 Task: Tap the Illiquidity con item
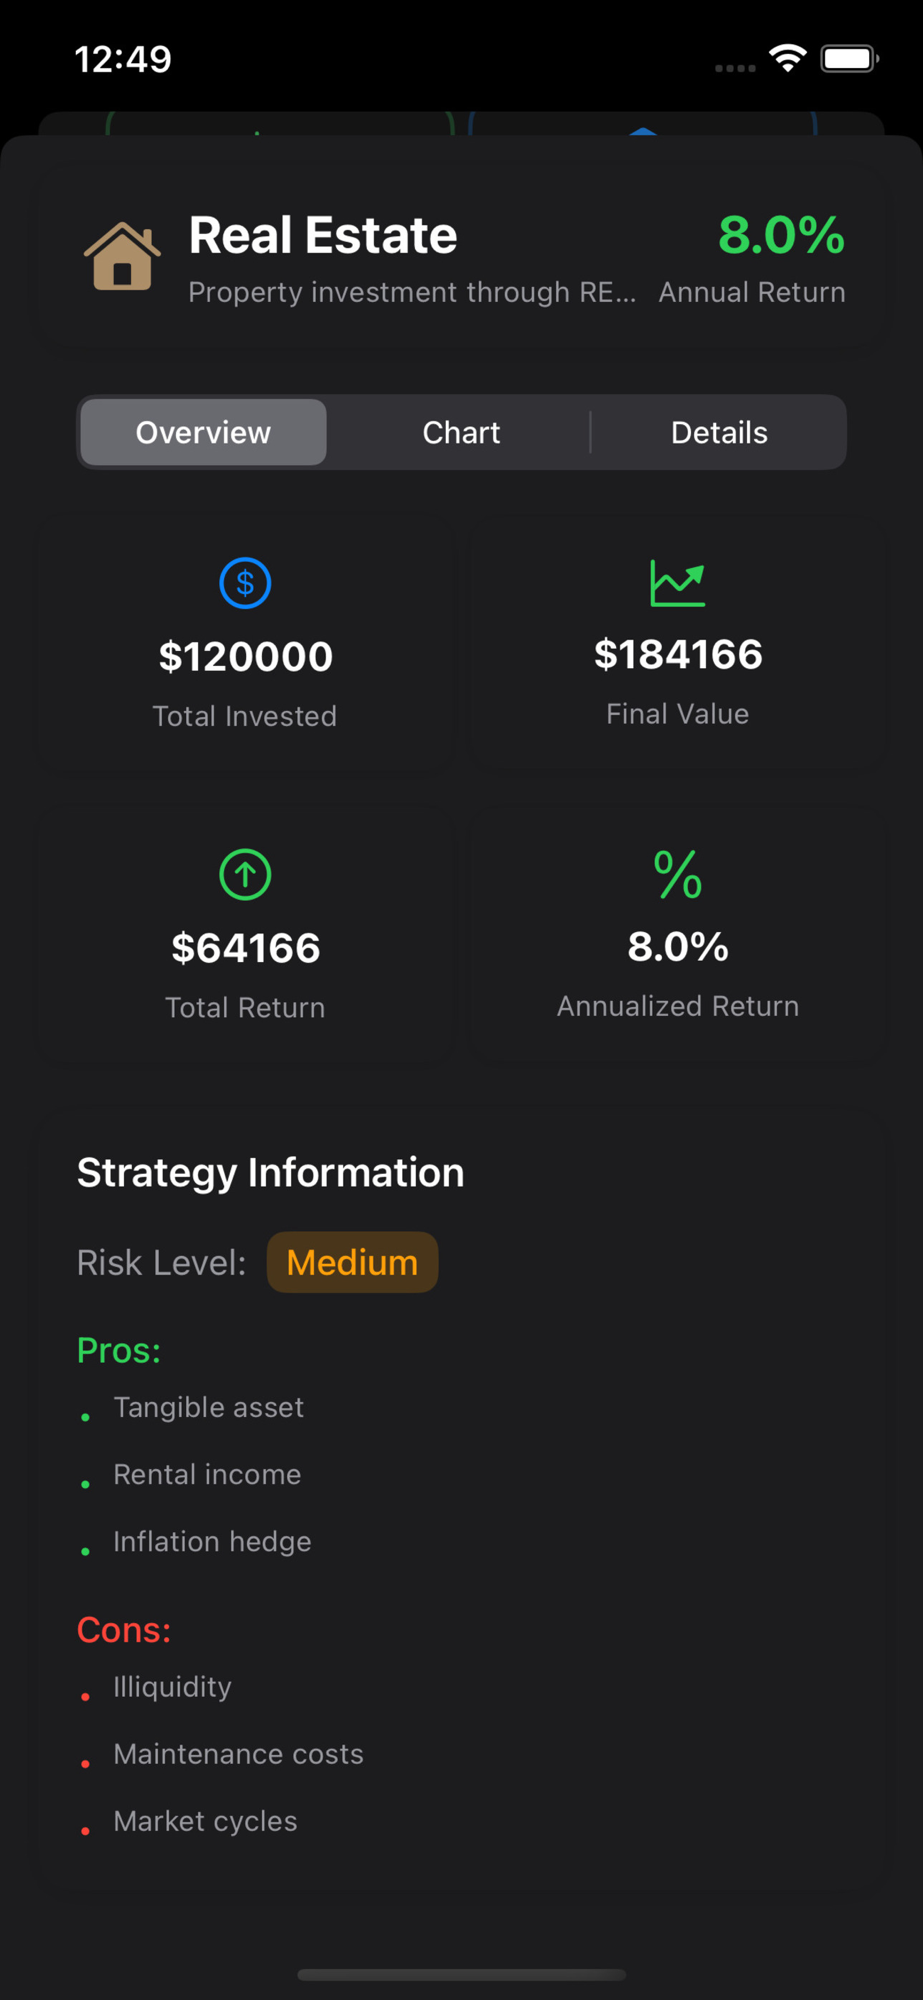point(172,1687)
